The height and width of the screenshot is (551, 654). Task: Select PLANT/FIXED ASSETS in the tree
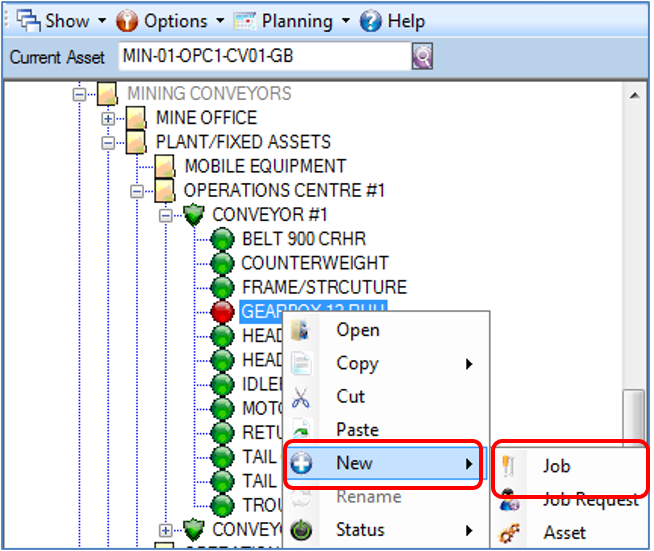tap(243, 142)
